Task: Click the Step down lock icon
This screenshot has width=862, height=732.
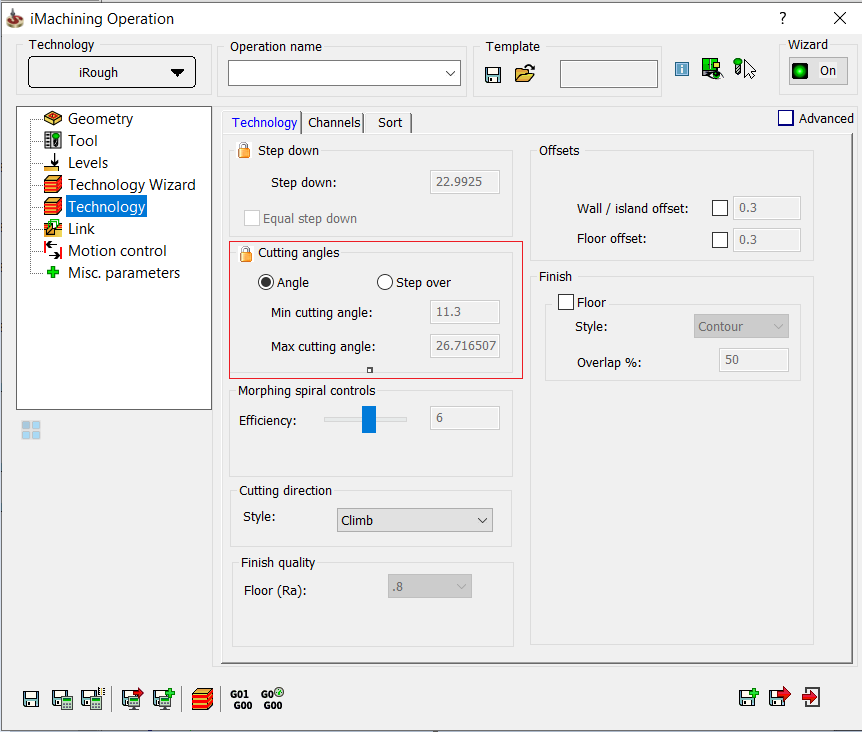Action: click(x=244, y=151)
